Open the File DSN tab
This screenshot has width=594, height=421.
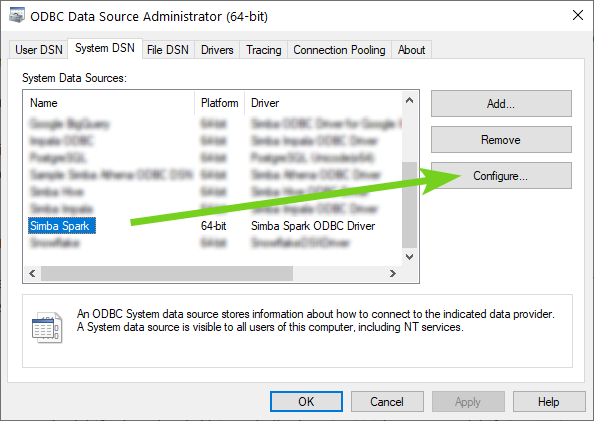[x=168, y=50]
